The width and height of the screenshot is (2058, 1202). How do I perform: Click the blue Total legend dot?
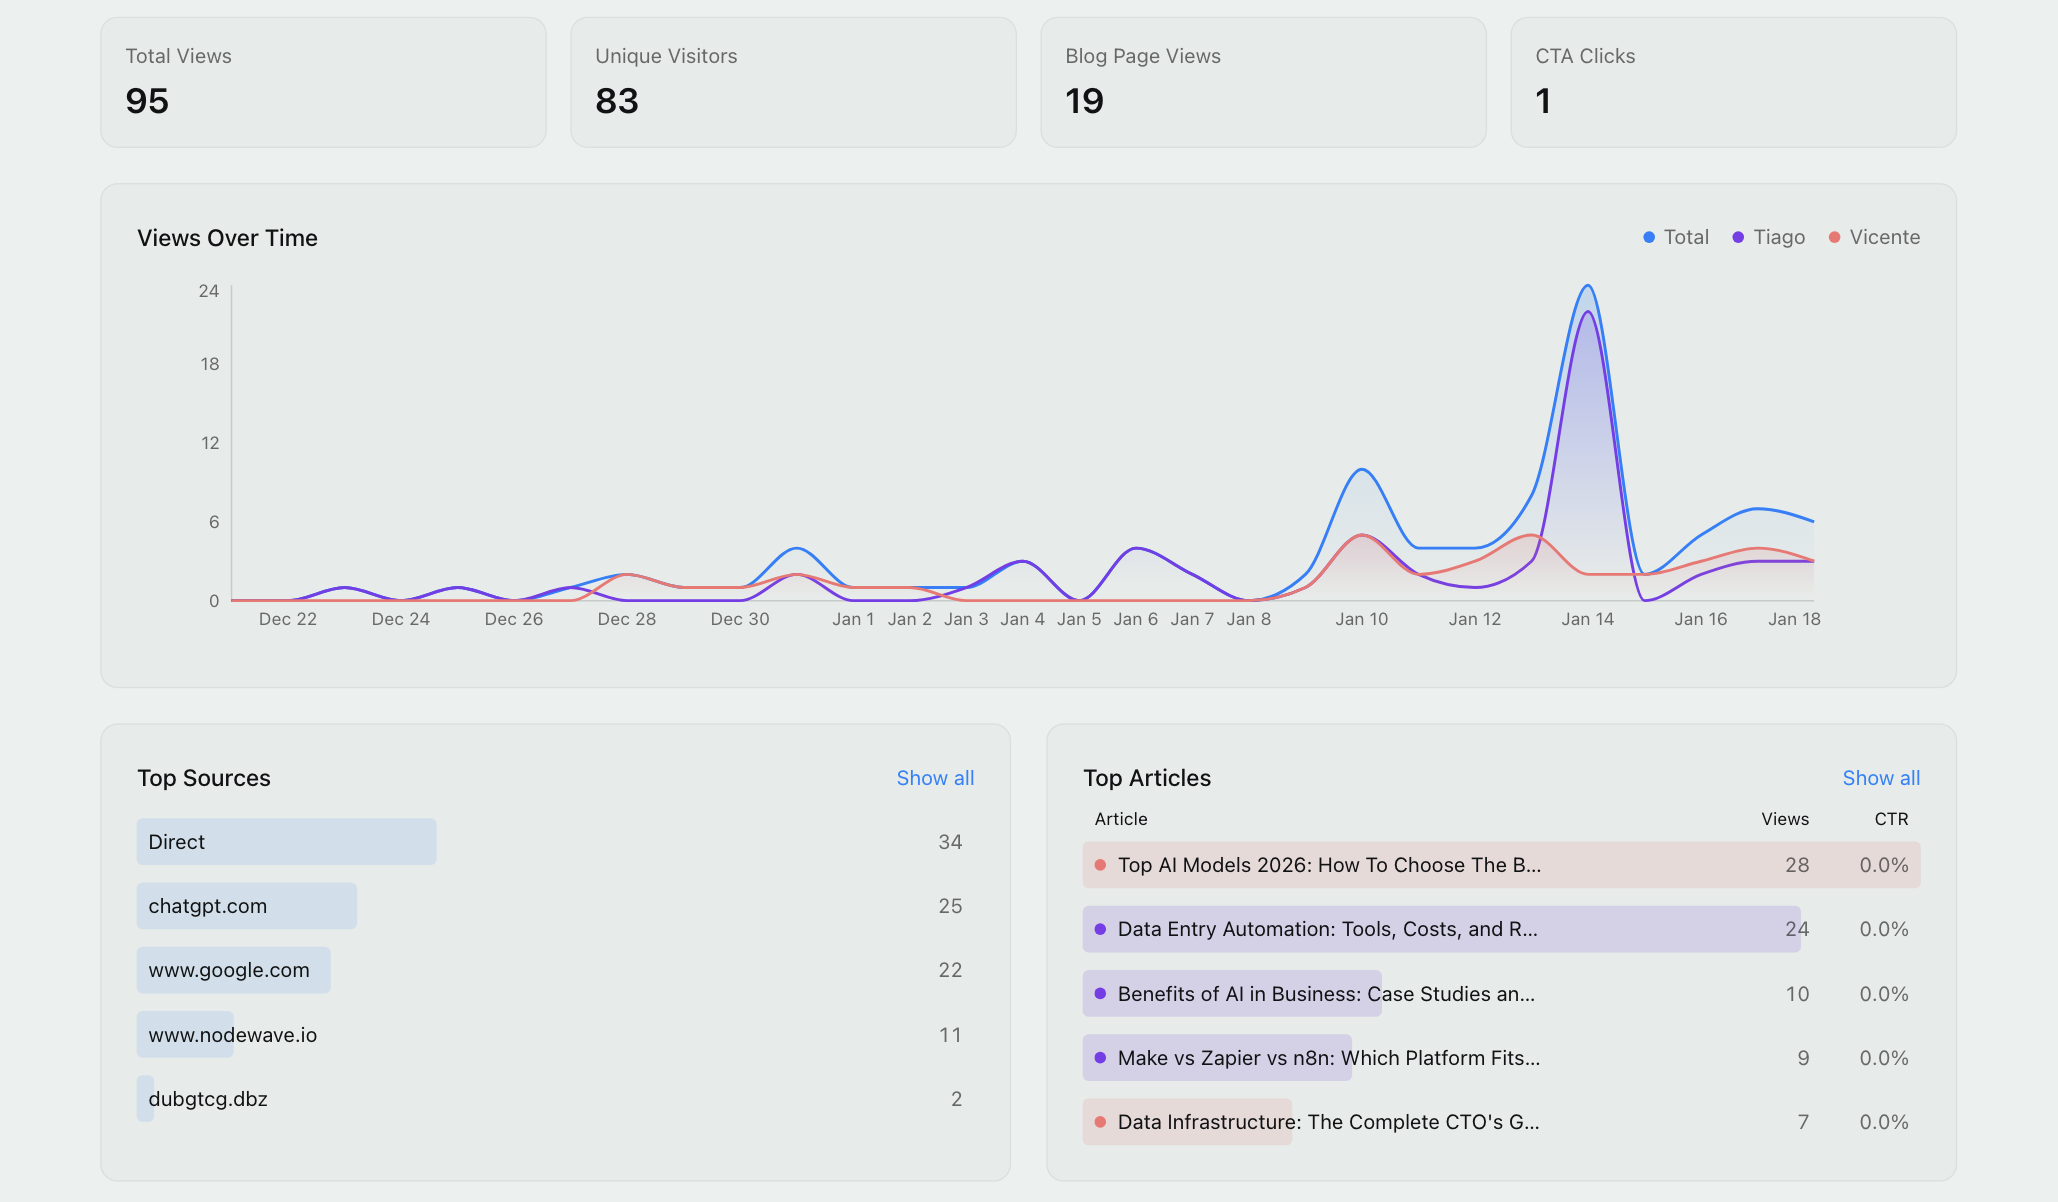tap(1649, 237)
